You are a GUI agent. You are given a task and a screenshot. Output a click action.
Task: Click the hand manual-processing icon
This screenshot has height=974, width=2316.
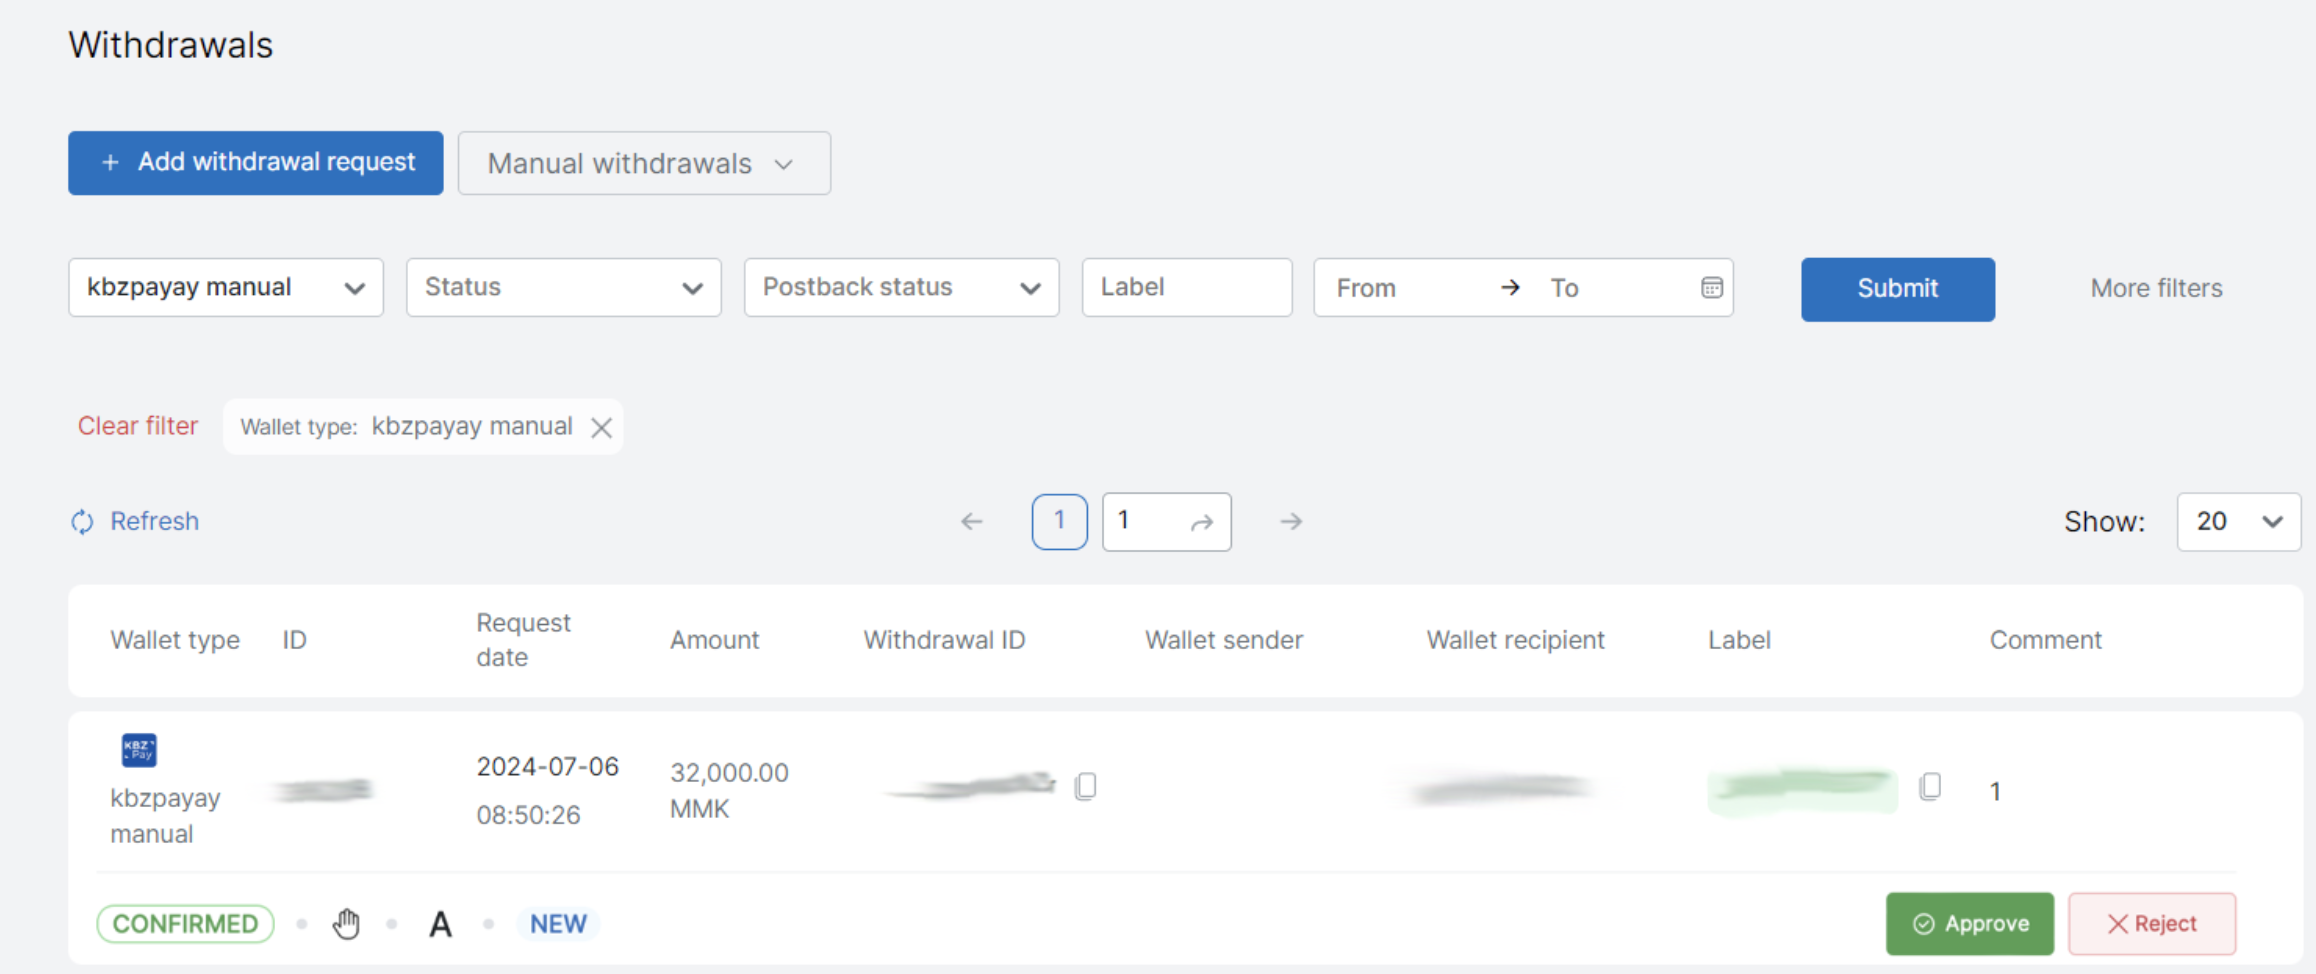pos(346,924)
